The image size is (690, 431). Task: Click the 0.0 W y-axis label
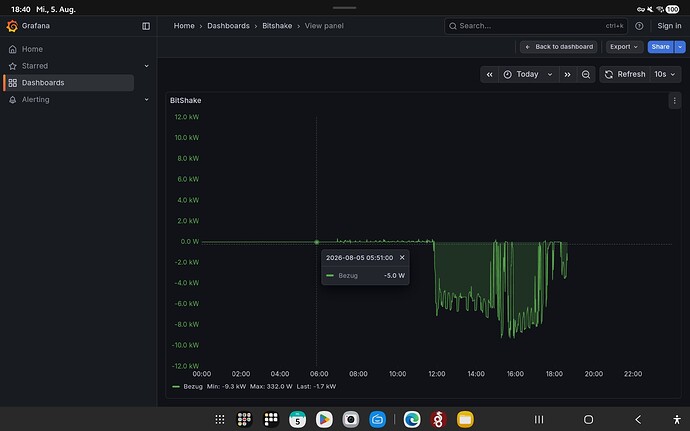pos(190,242)
